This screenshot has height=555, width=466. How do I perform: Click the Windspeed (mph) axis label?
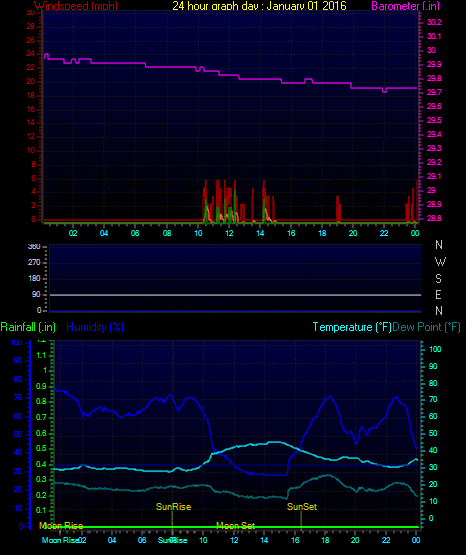pyautogui.click(x=76, y=6)
